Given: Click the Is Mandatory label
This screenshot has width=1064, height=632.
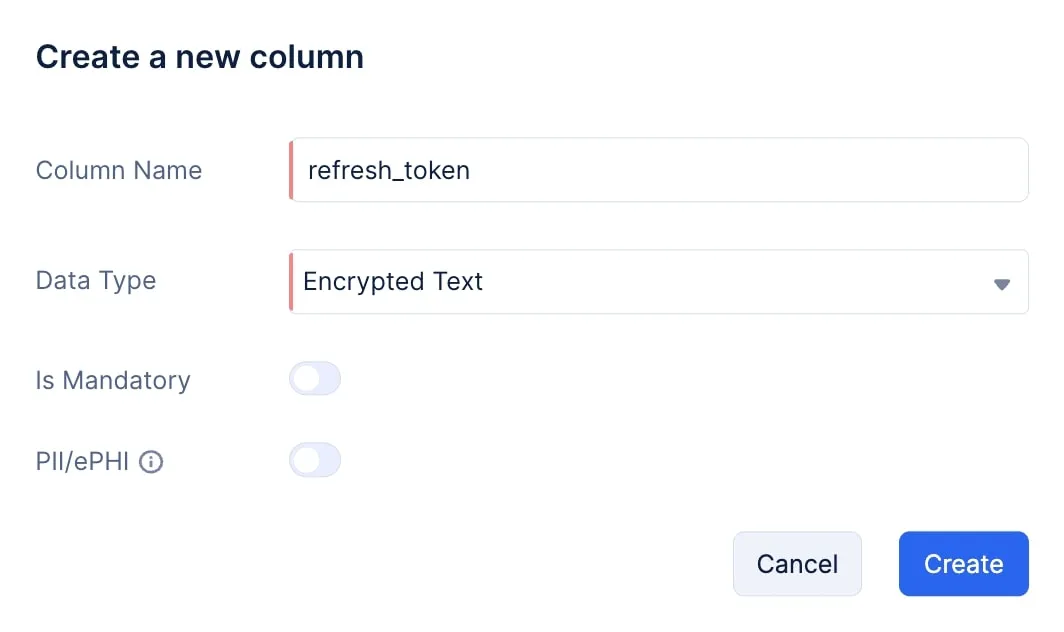Looking at the screenshot, I should [x=113, y=380].
